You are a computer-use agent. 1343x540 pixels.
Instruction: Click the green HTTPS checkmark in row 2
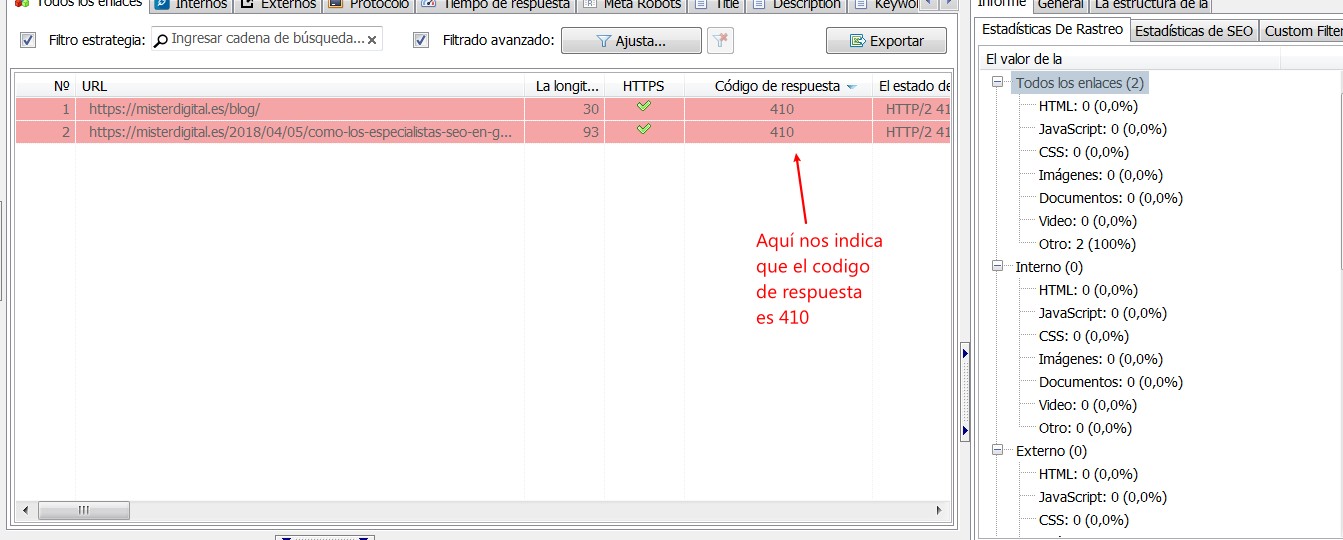(644, 130)
